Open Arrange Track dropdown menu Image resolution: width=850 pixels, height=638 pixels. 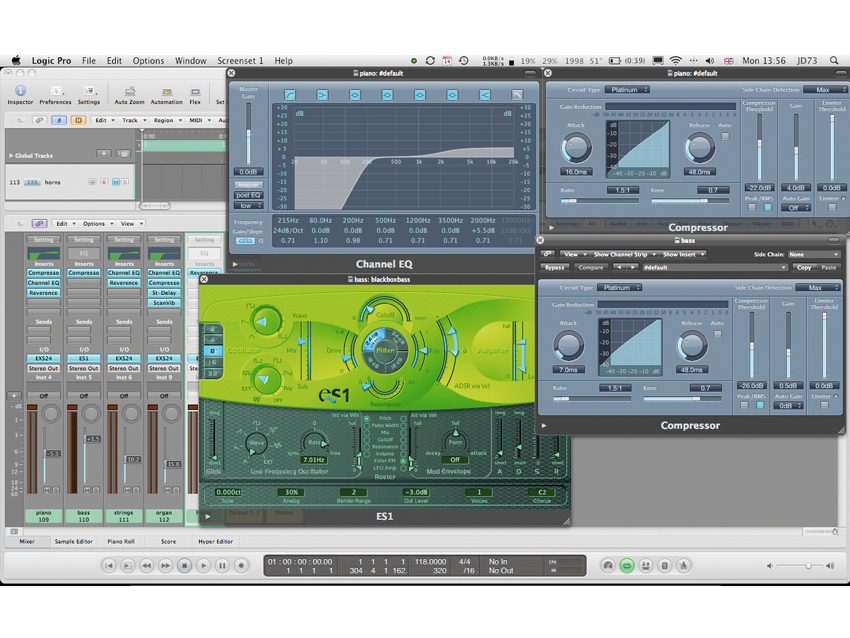tap(134, 120)
